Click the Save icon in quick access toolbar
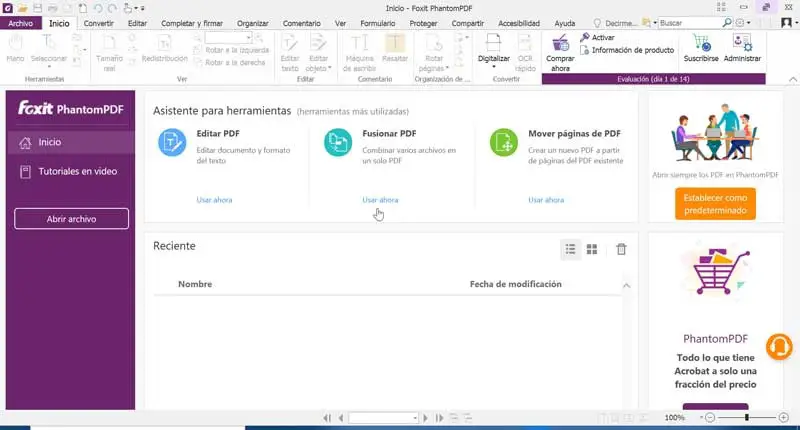Viewport: 800px width, 430px height. coord(37,8)
